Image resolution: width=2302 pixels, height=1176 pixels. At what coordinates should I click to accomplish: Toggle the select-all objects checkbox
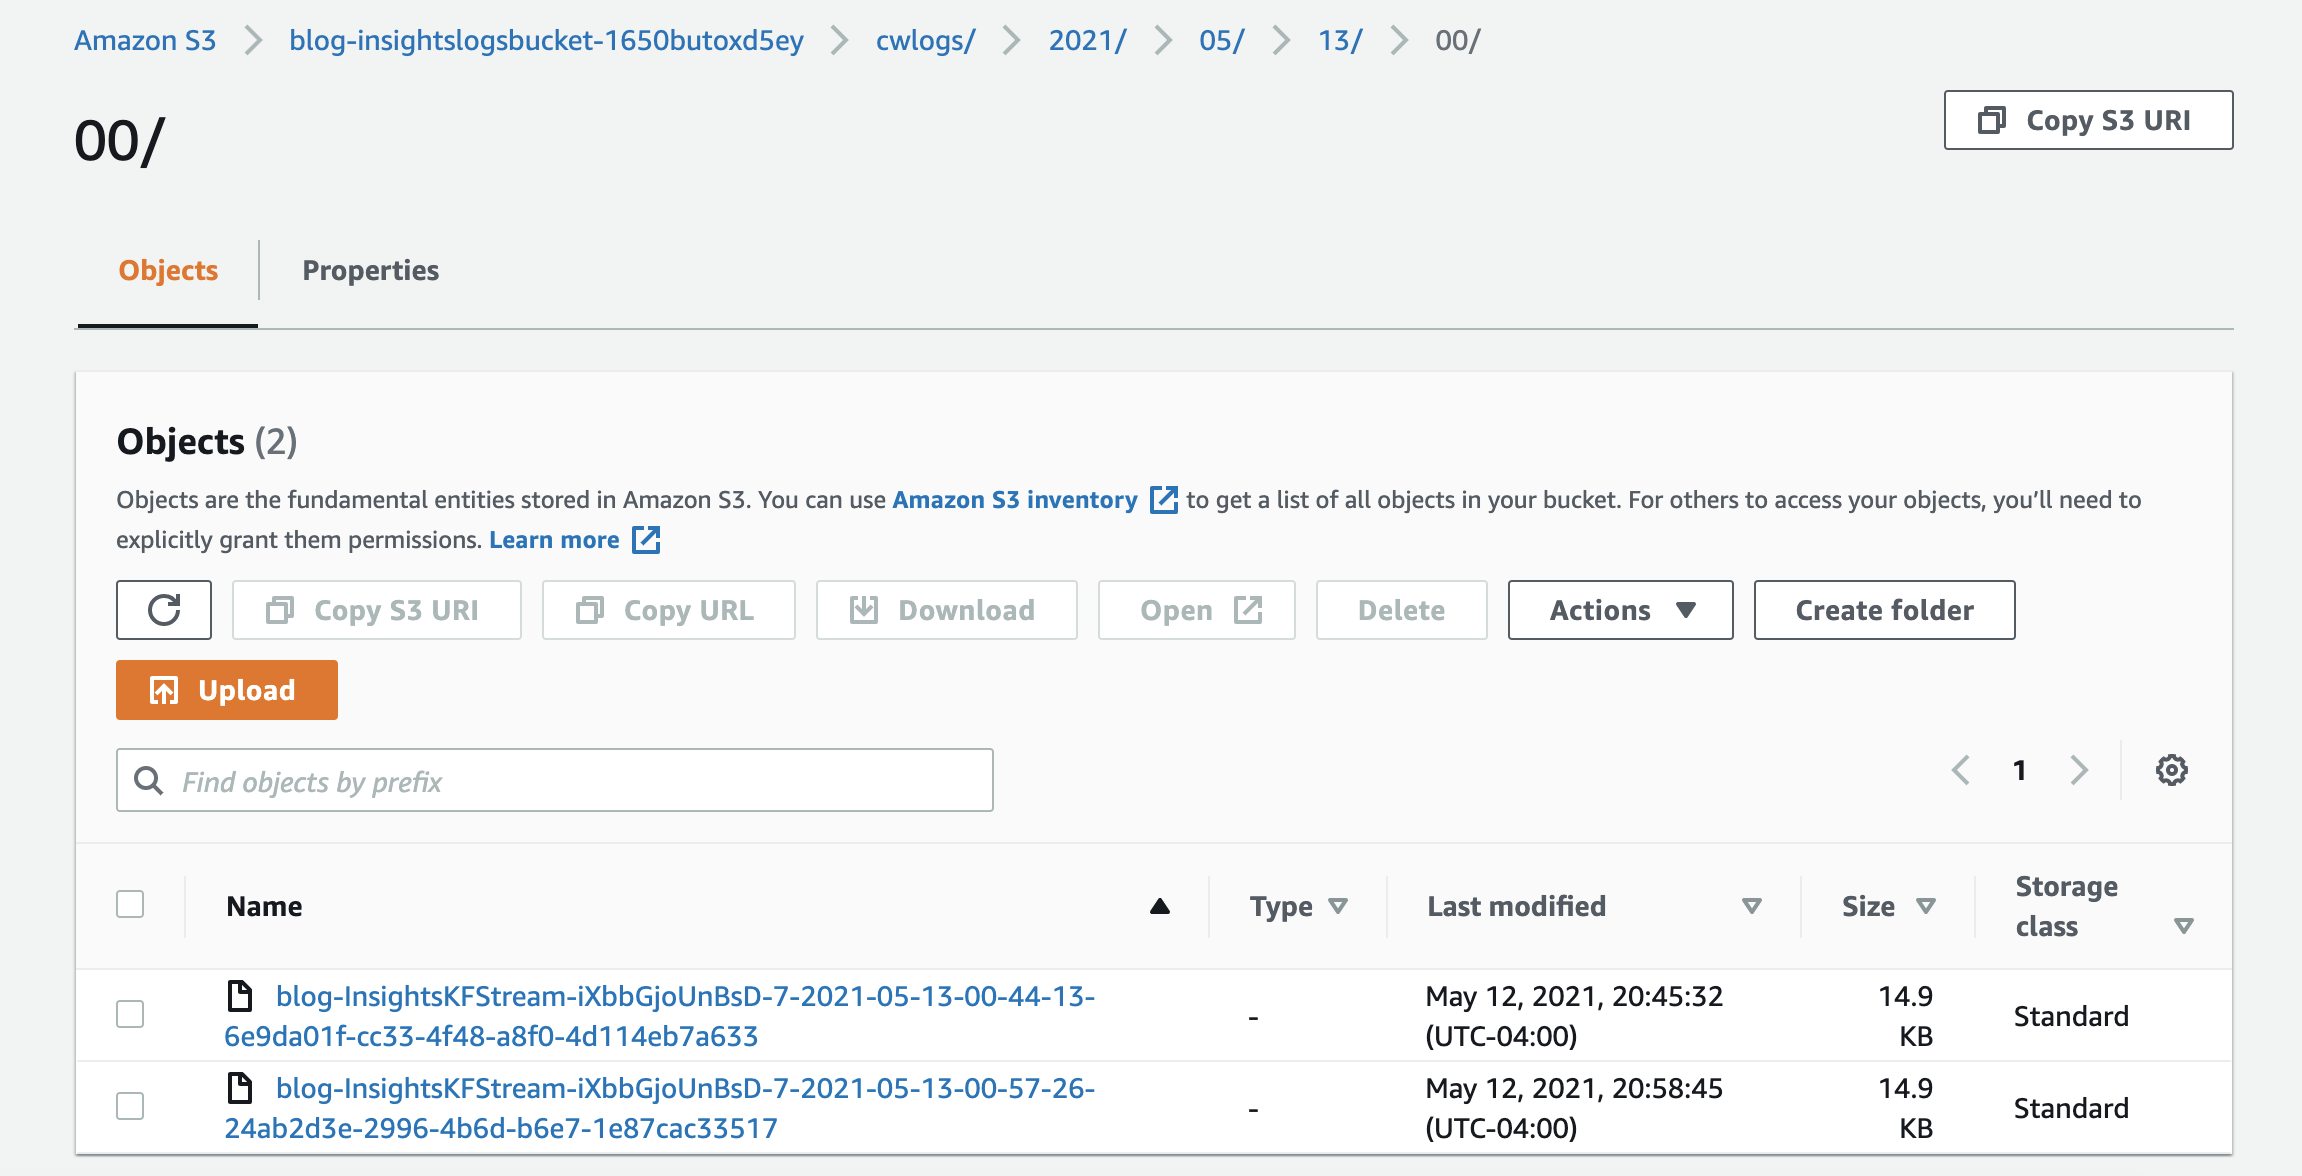click(130, 904)
